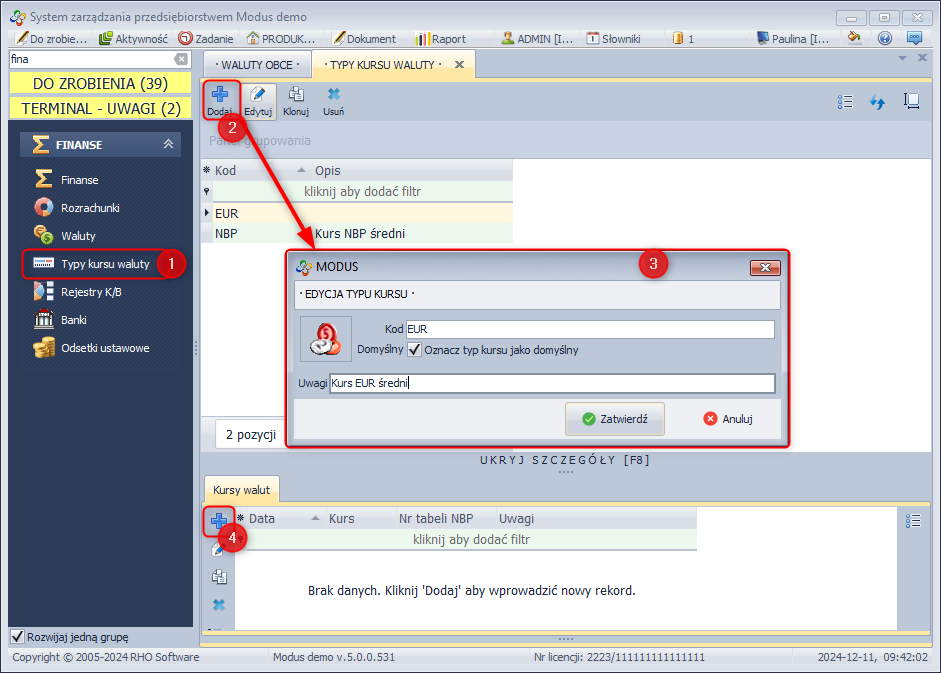This screenshot has width=941, height=673.
Task: Add a new rate in Kursy walut panel
Action: (x=218, y=520)
